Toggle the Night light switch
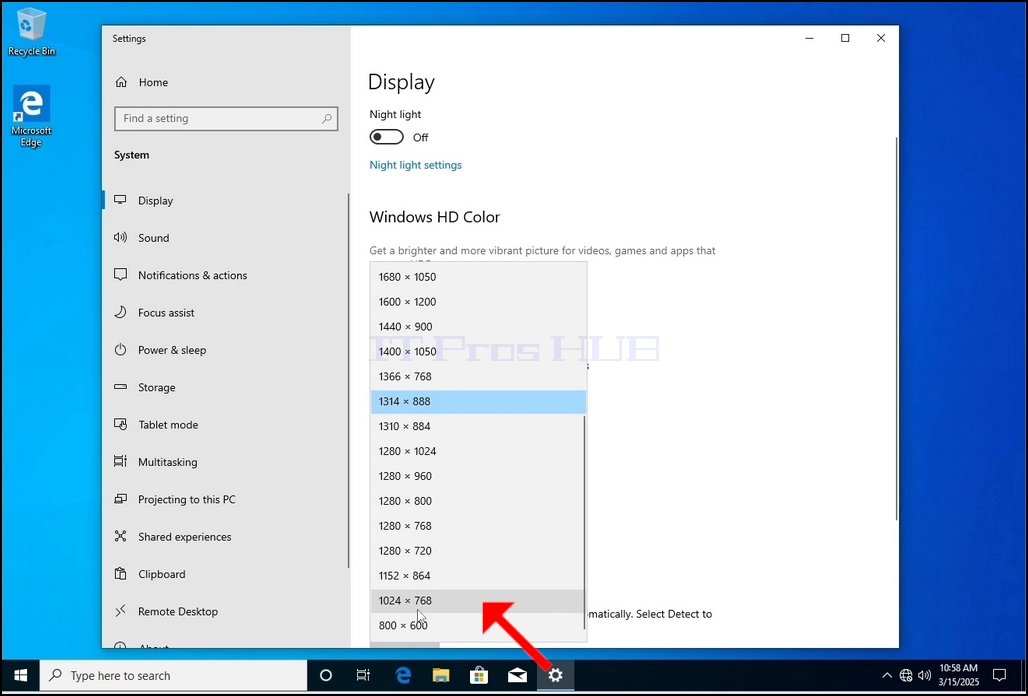Screen dimensions: 1028x696 (x=386, y=137)
